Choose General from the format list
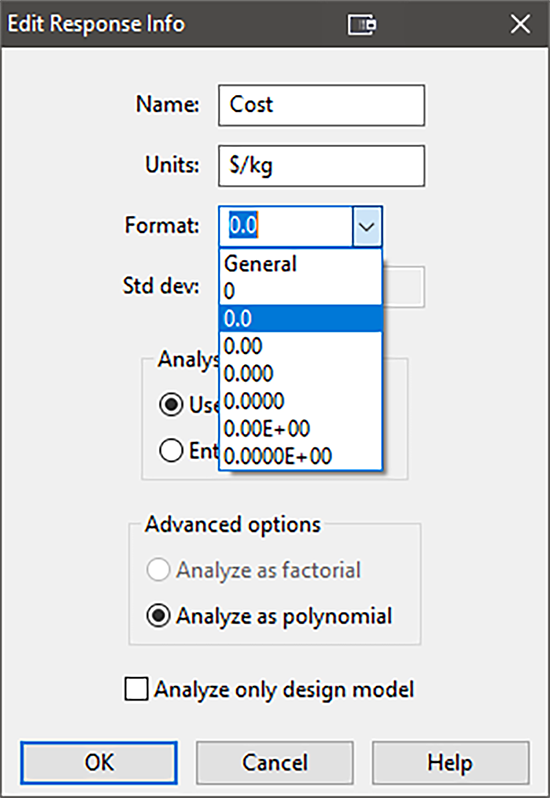The image size is (550, 798). [301, 264]
